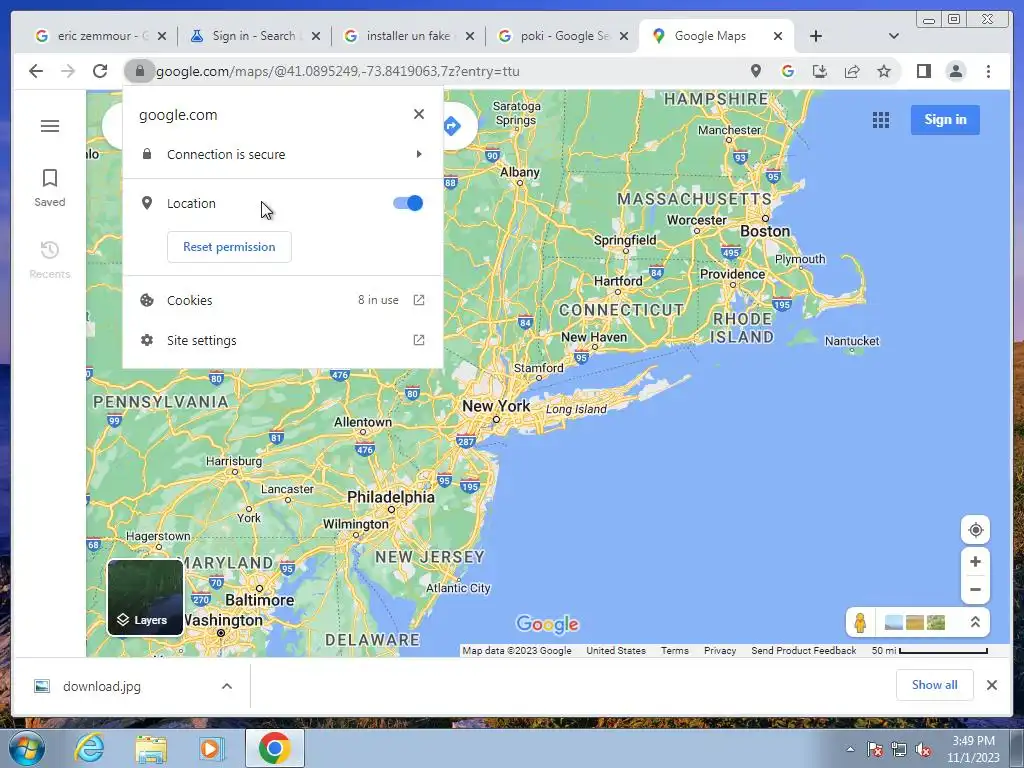Click the install app icon
Viewport: 1024px width, 768px height.
point(820,71)
